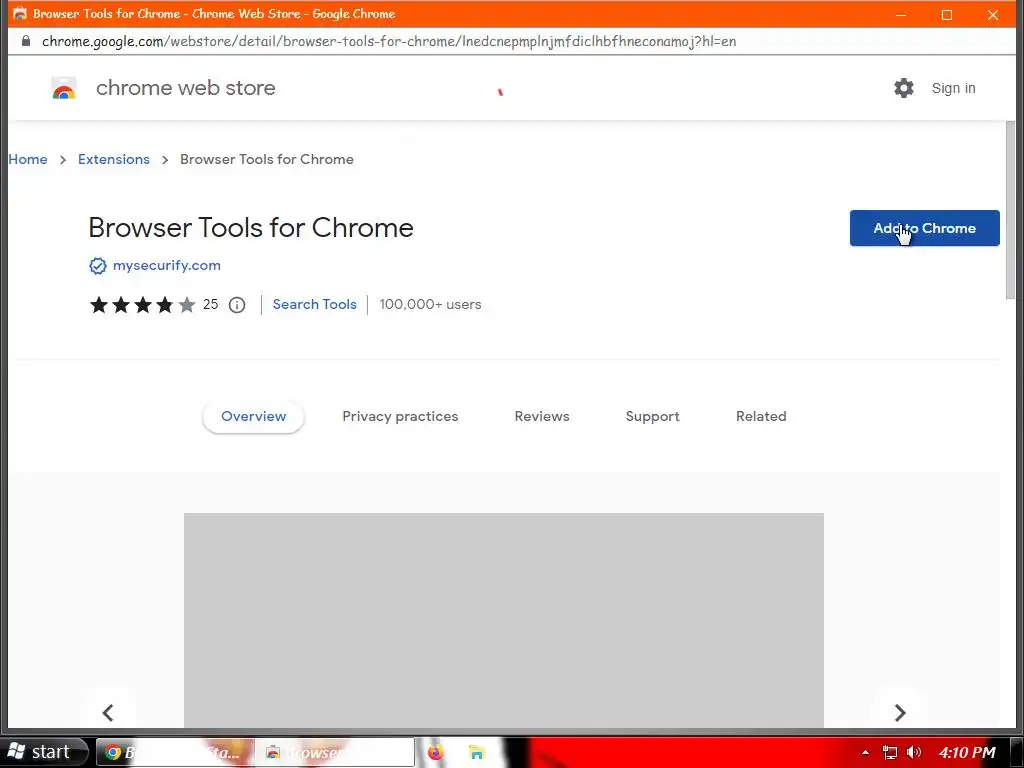Click the "Browser Tools for Chrome" breadcrumb text
1024x768 pixels.
pyautogui.click(x=266, y=159)
